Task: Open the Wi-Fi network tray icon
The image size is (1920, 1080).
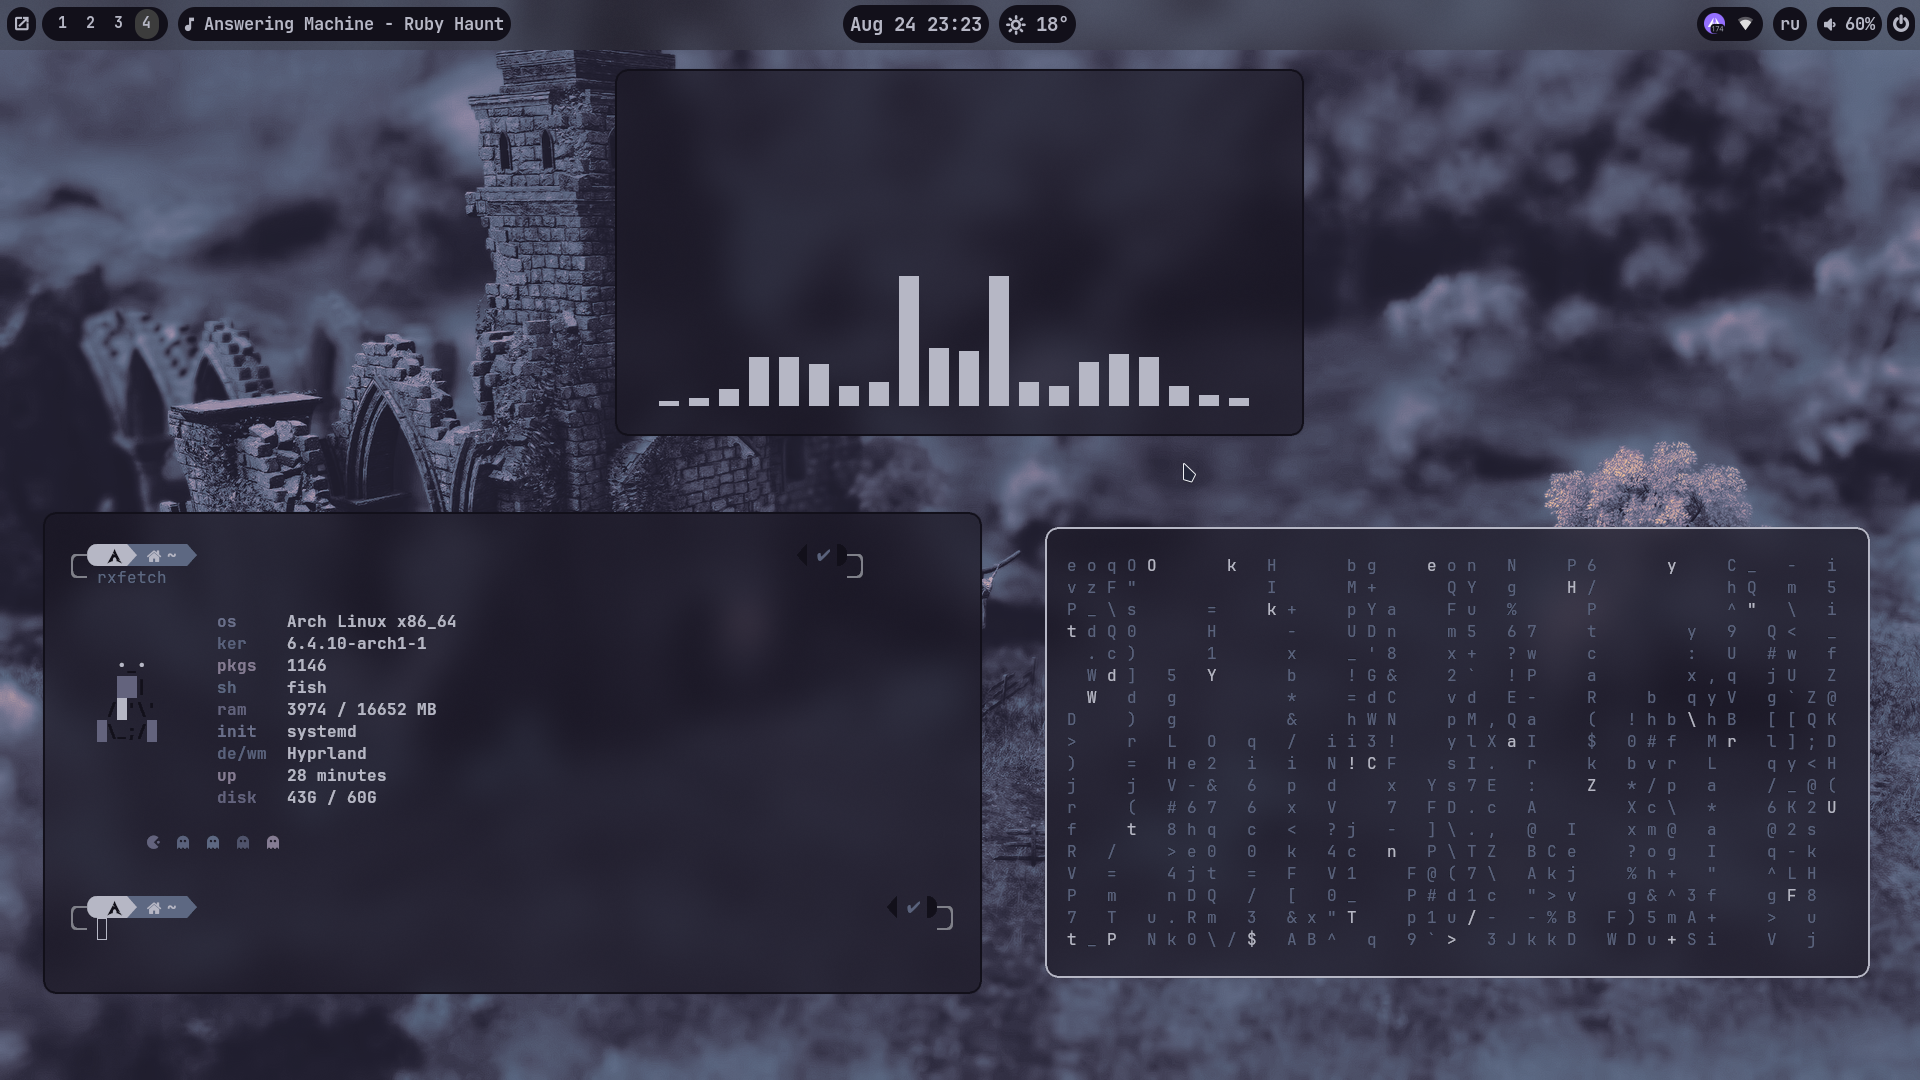Action: point(1746,24)
